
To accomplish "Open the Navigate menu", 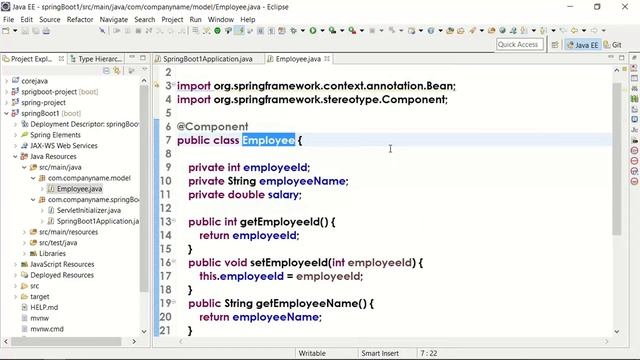I will pyautogui.click(x=114, y=20).
